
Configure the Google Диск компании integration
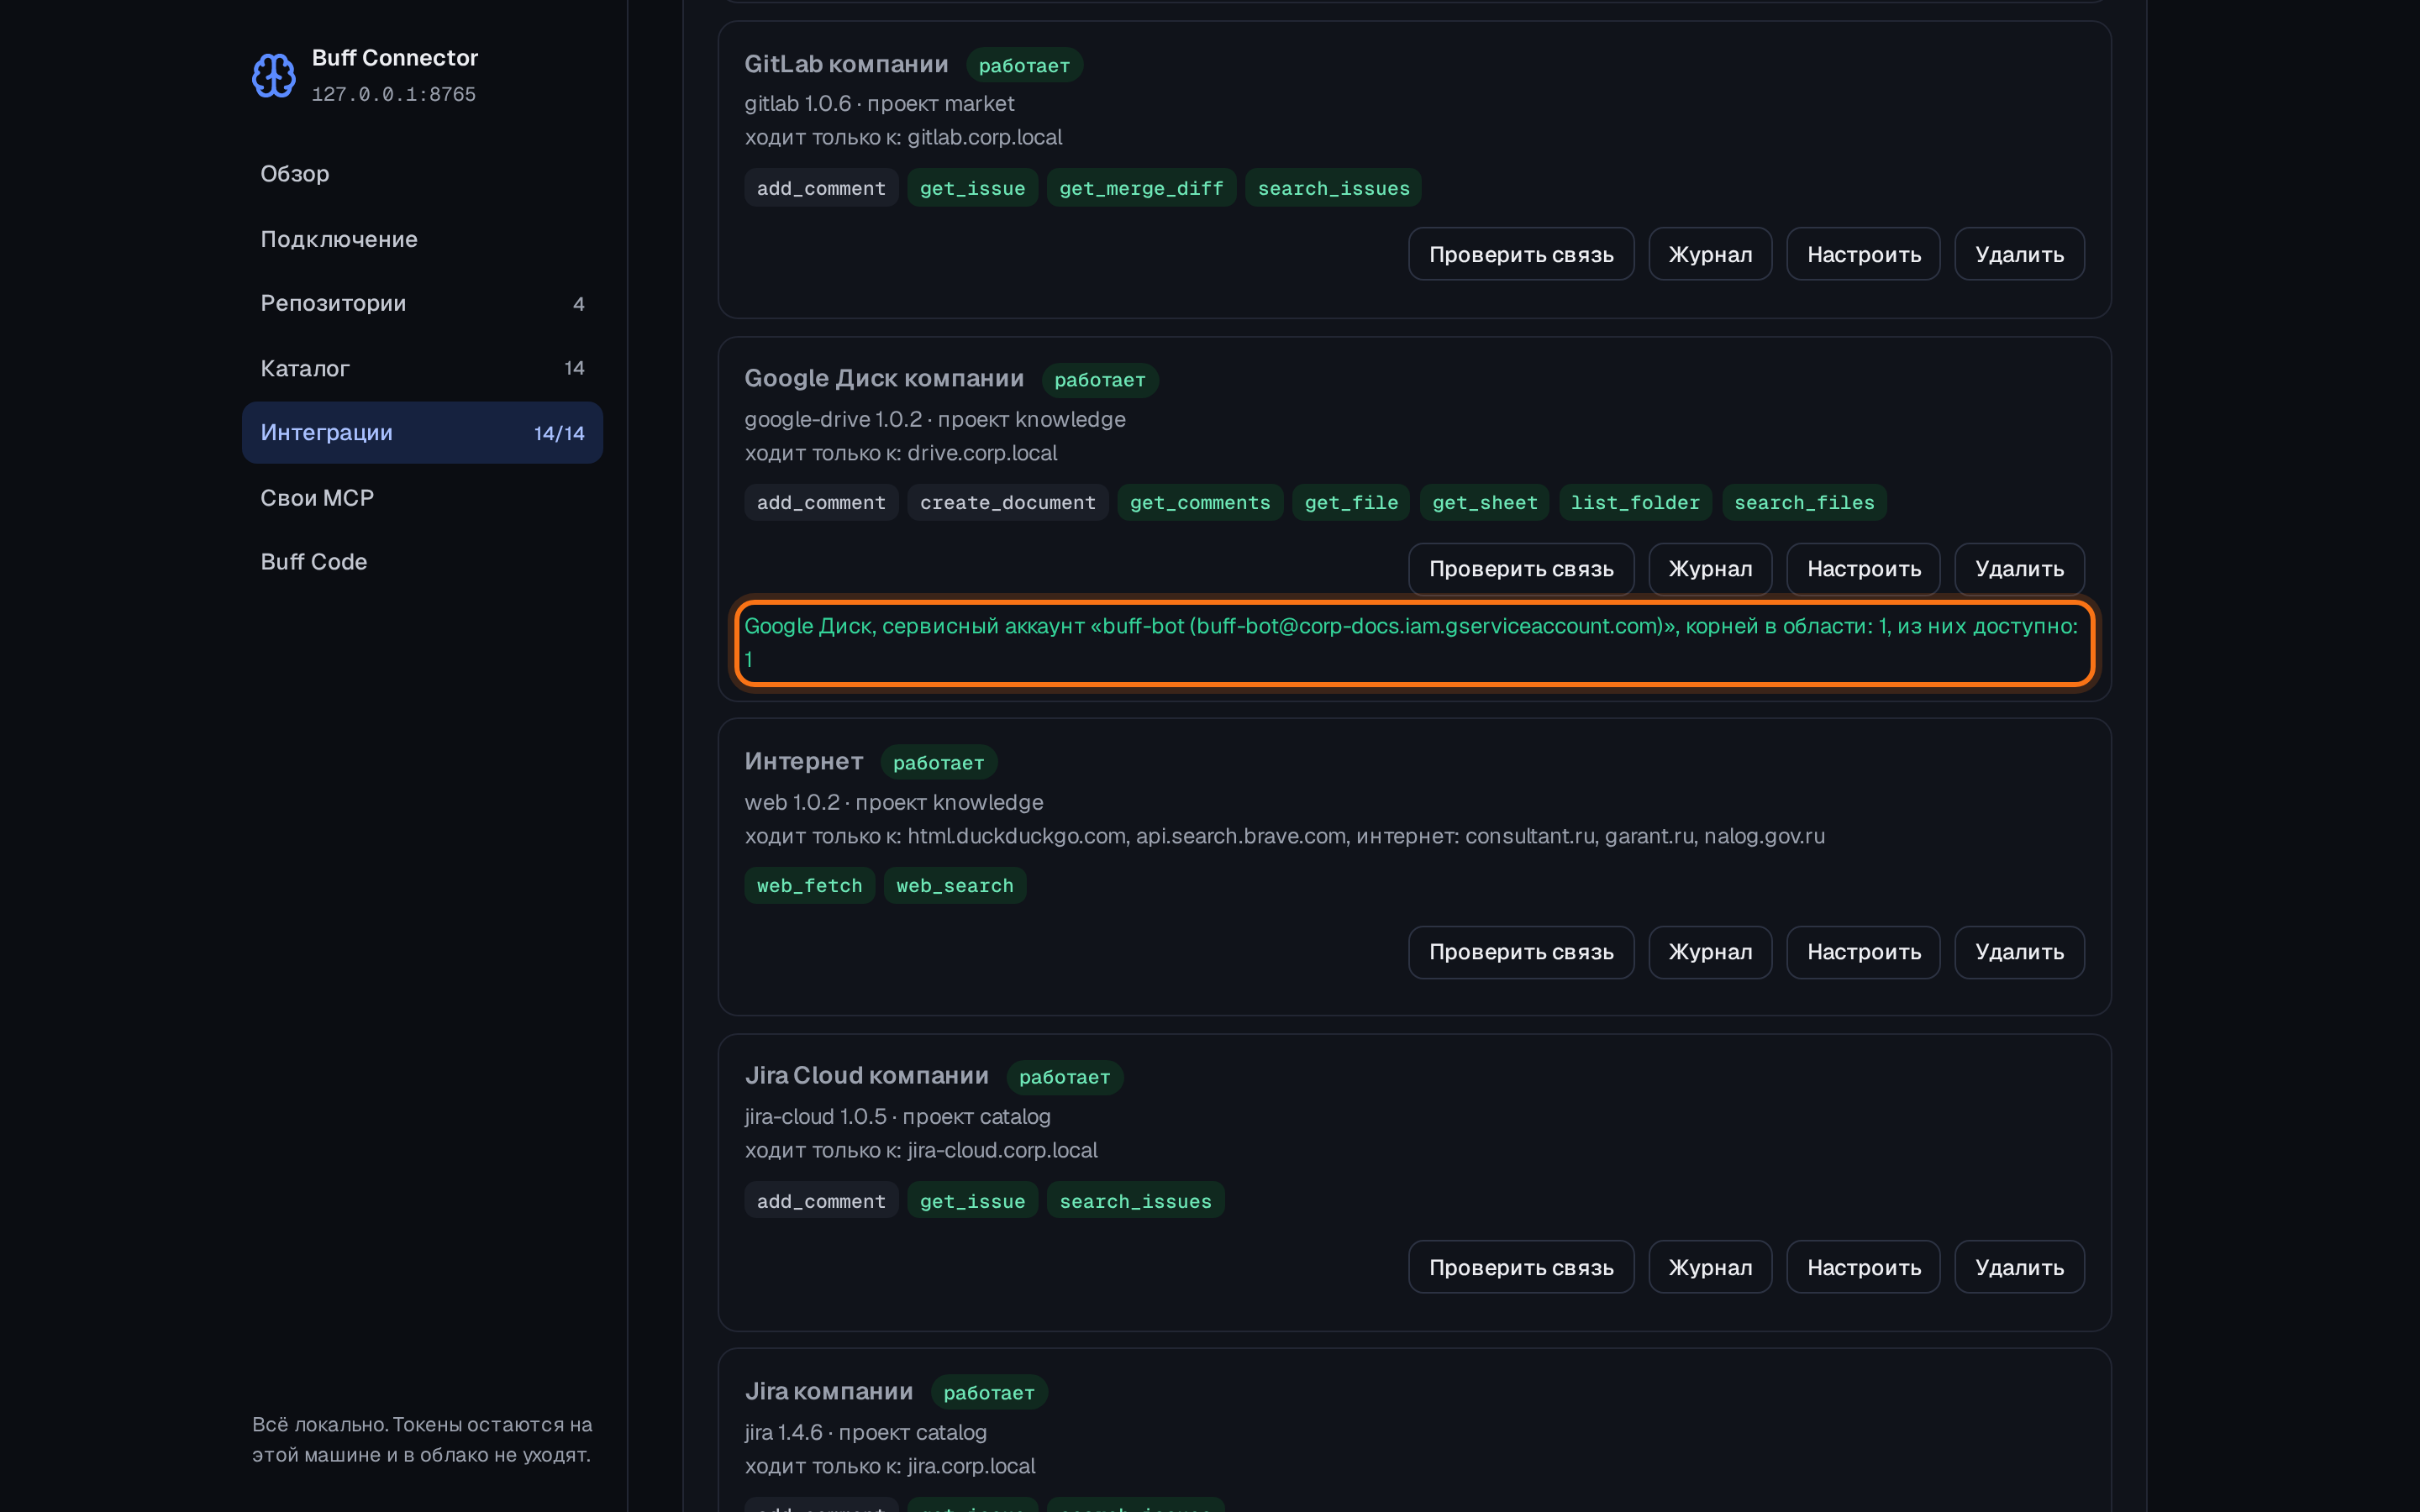(x=1864, y=569)
